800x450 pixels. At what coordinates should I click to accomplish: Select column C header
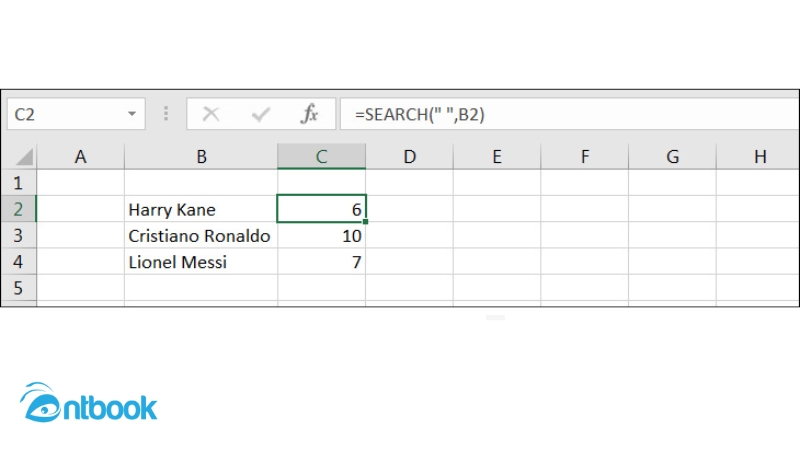[x=321, y=157]
